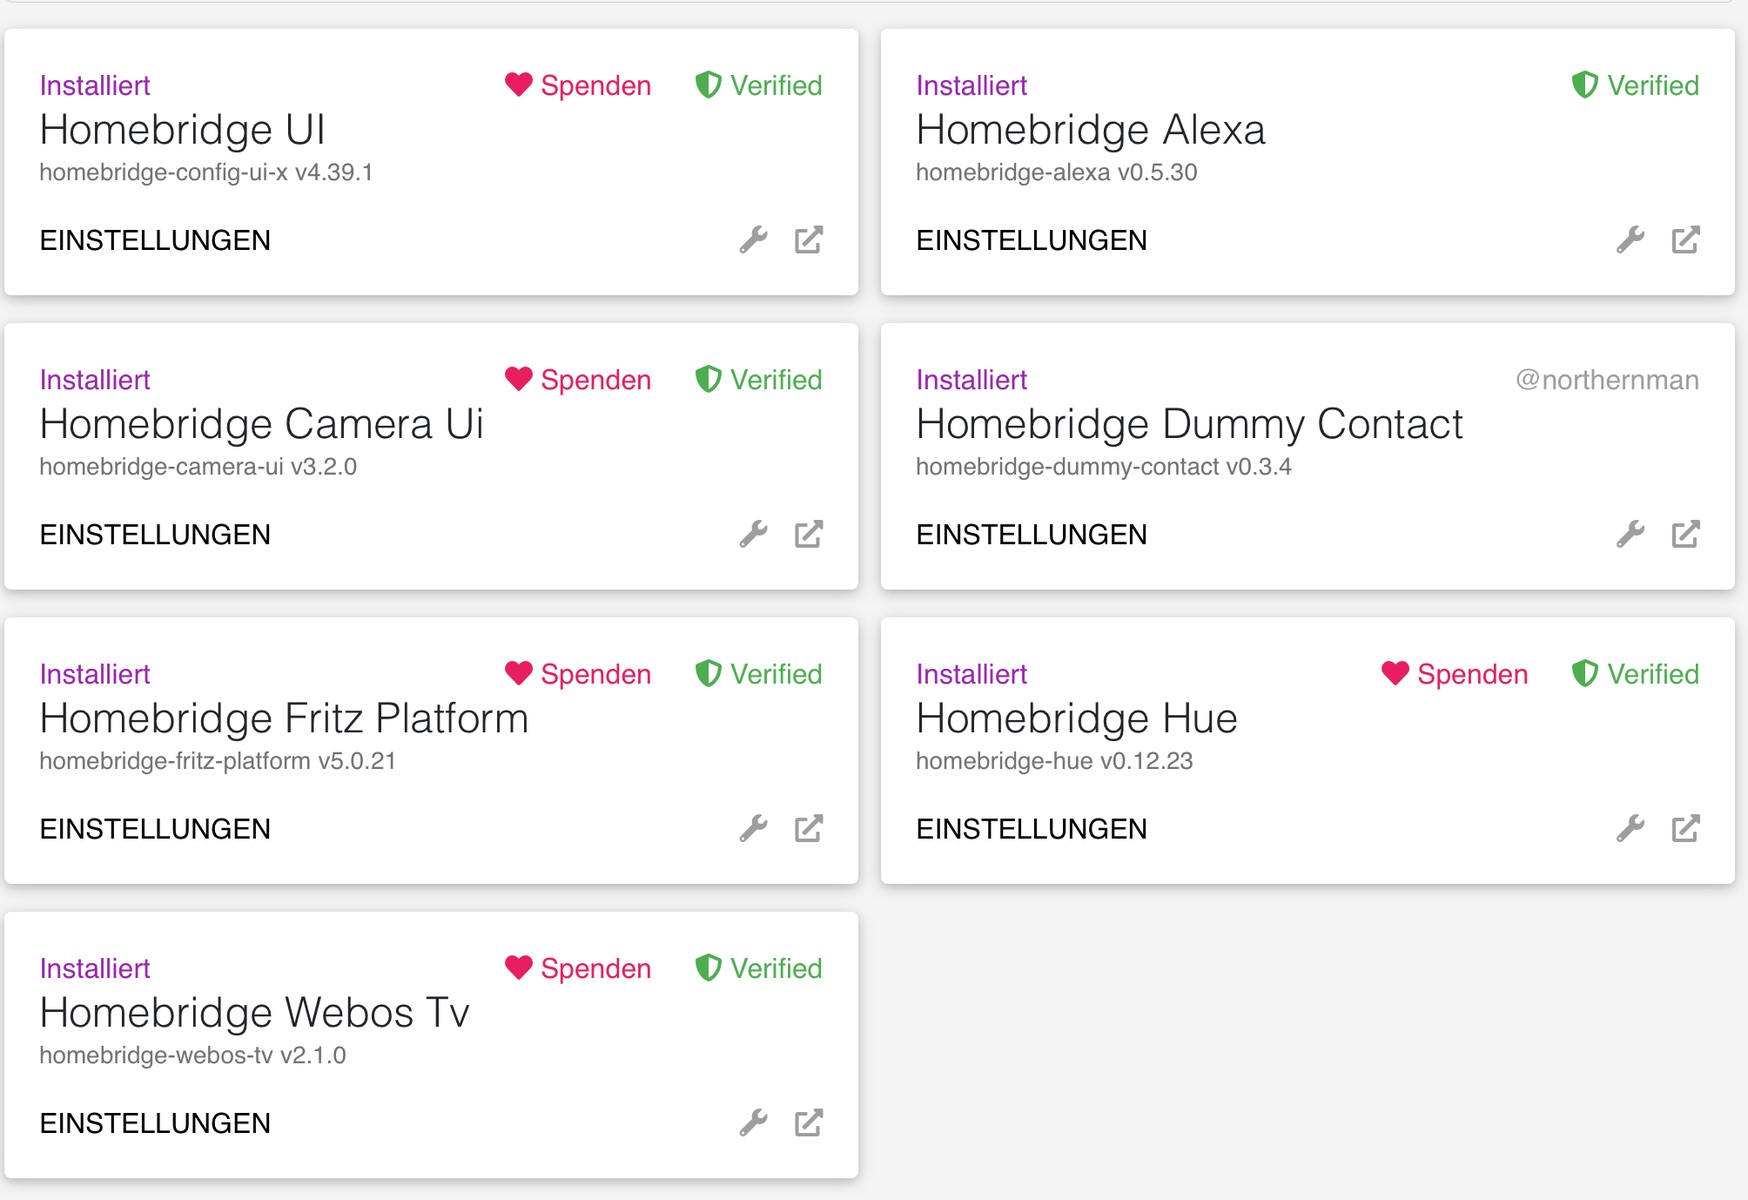Open external link icon for Homebridge Hue
The height and width of the screenshot is (1200, 1748).
pos(1685,828)
